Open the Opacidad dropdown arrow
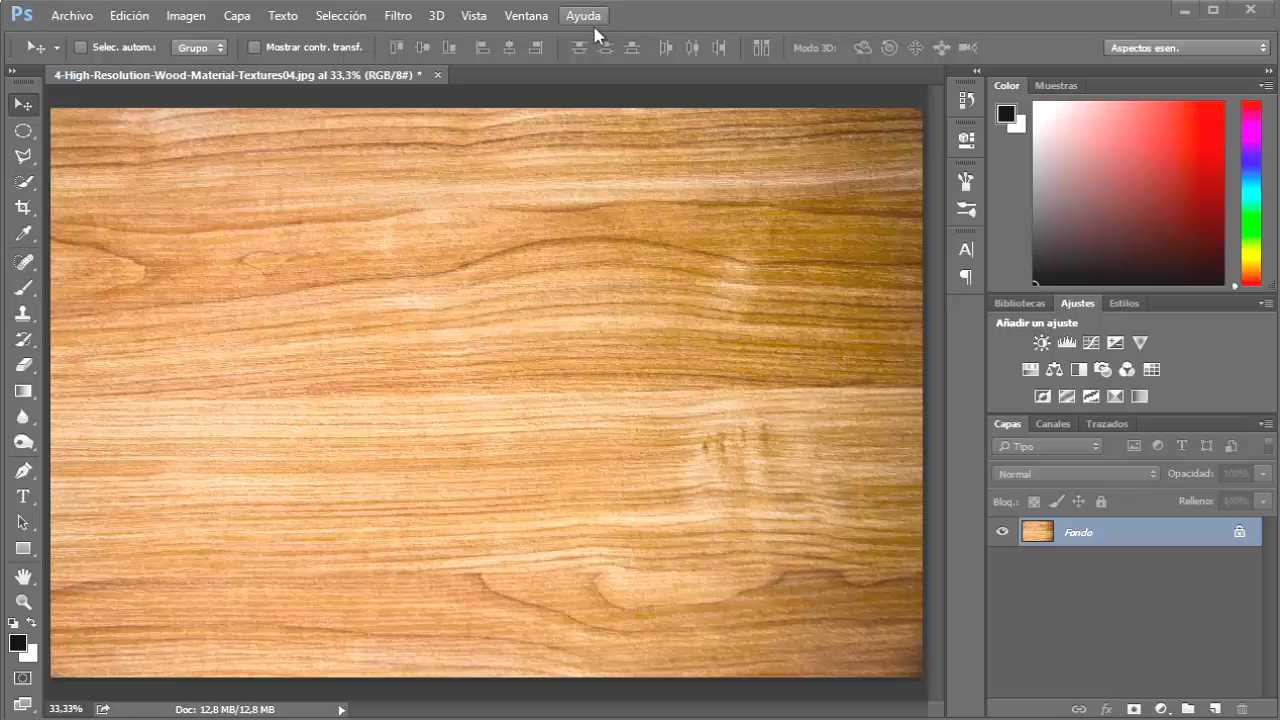The width and height of the screenshot is (1280, 720). [1263, 474]
